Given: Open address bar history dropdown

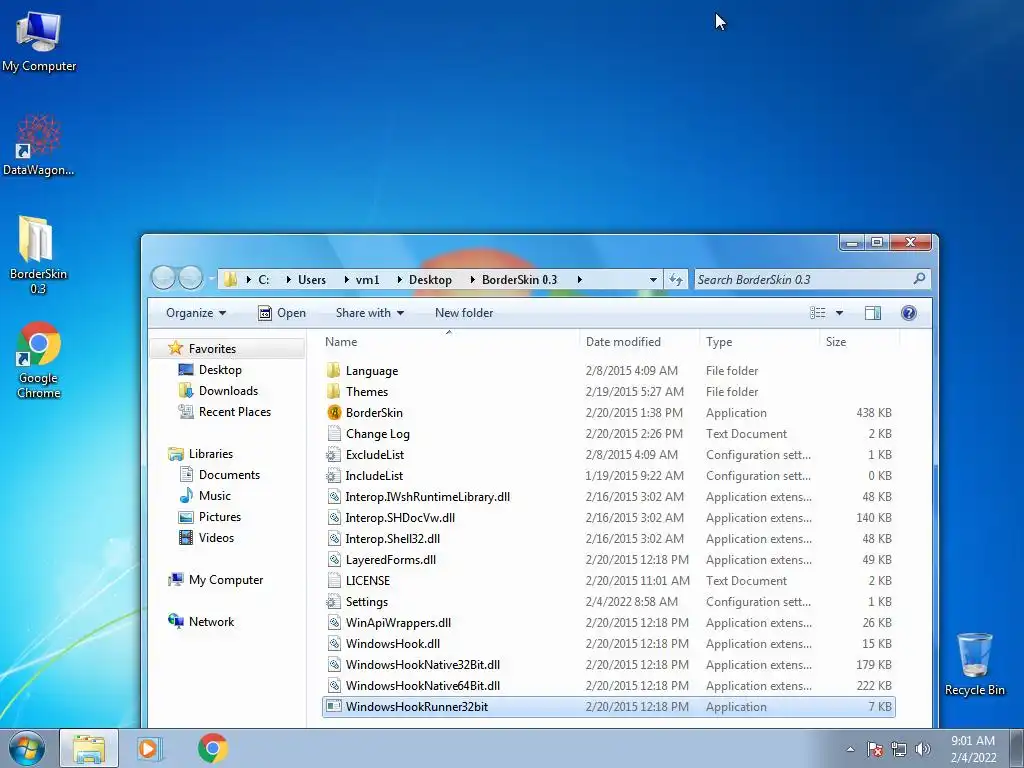Looking at the screenshot, I should 653,280.
